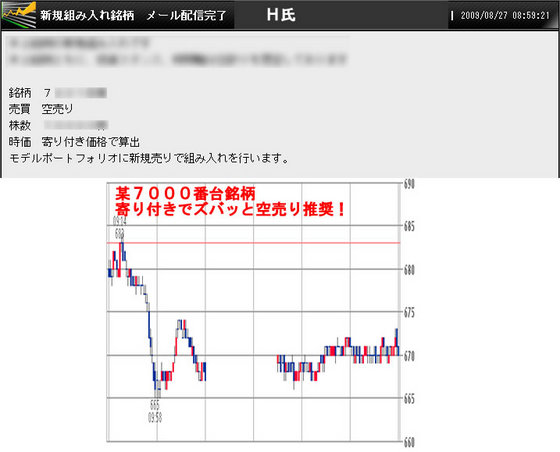The height and width of the screenshot is (452, 560).
Task: Click the 670 price axis label
Action: tap(409, 356)
